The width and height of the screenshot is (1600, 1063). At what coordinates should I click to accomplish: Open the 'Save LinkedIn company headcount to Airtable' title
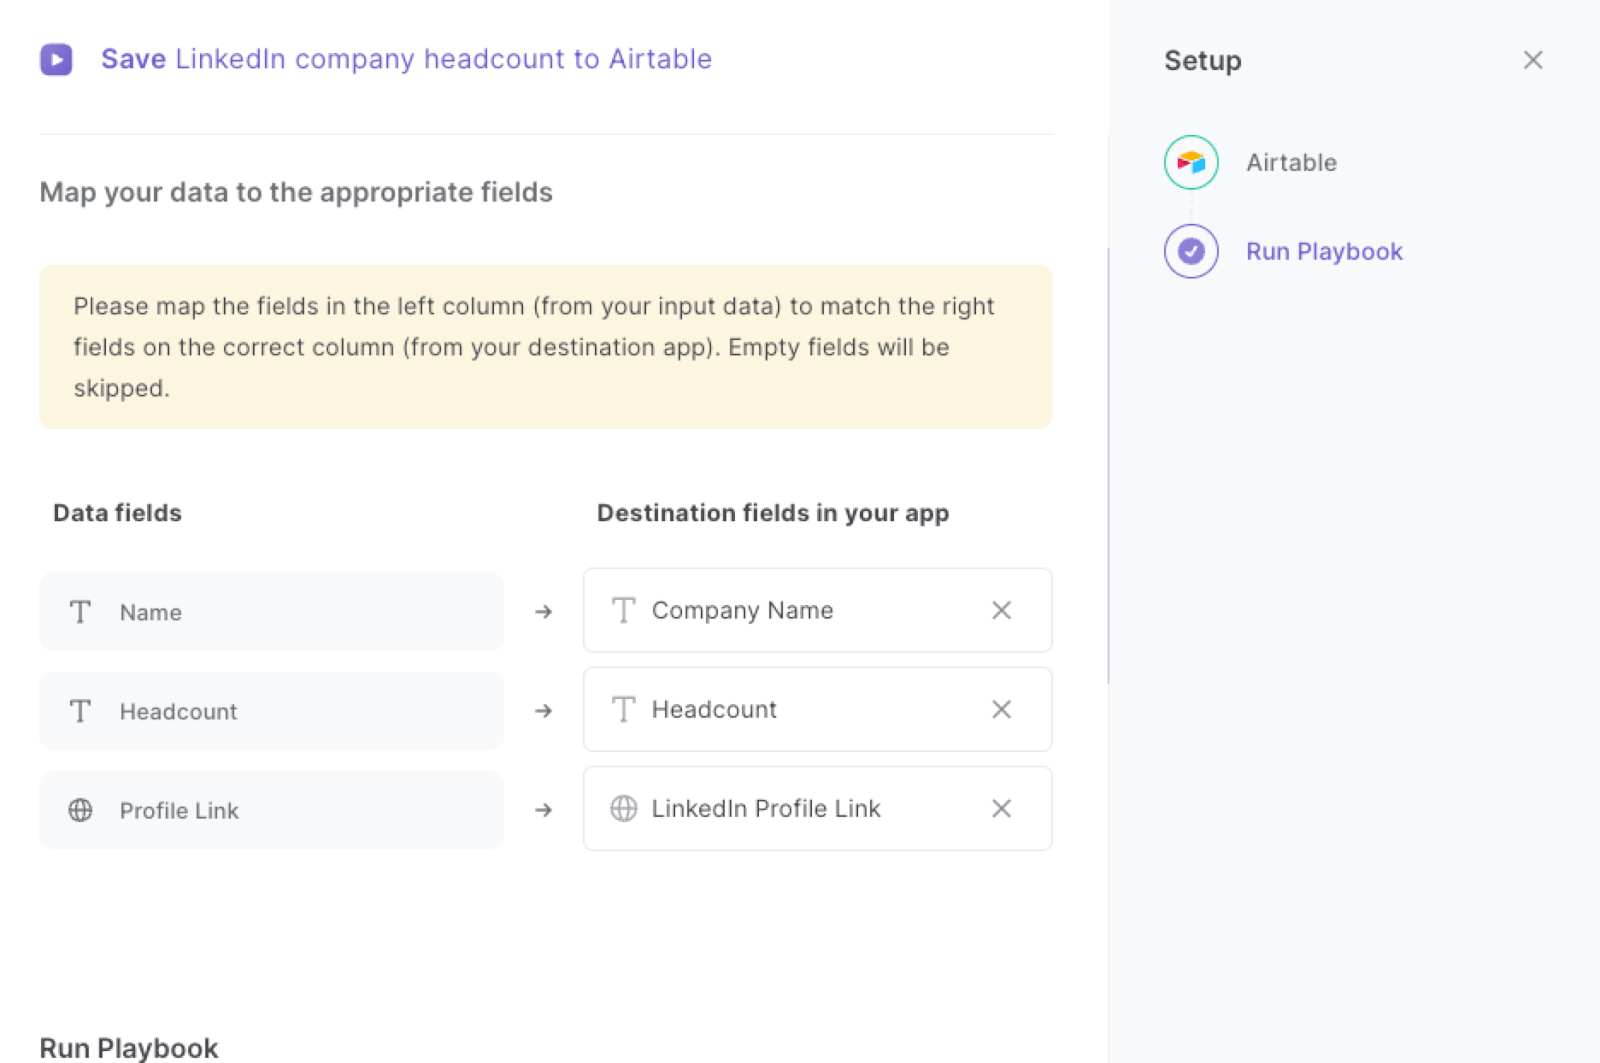(406, 59)
